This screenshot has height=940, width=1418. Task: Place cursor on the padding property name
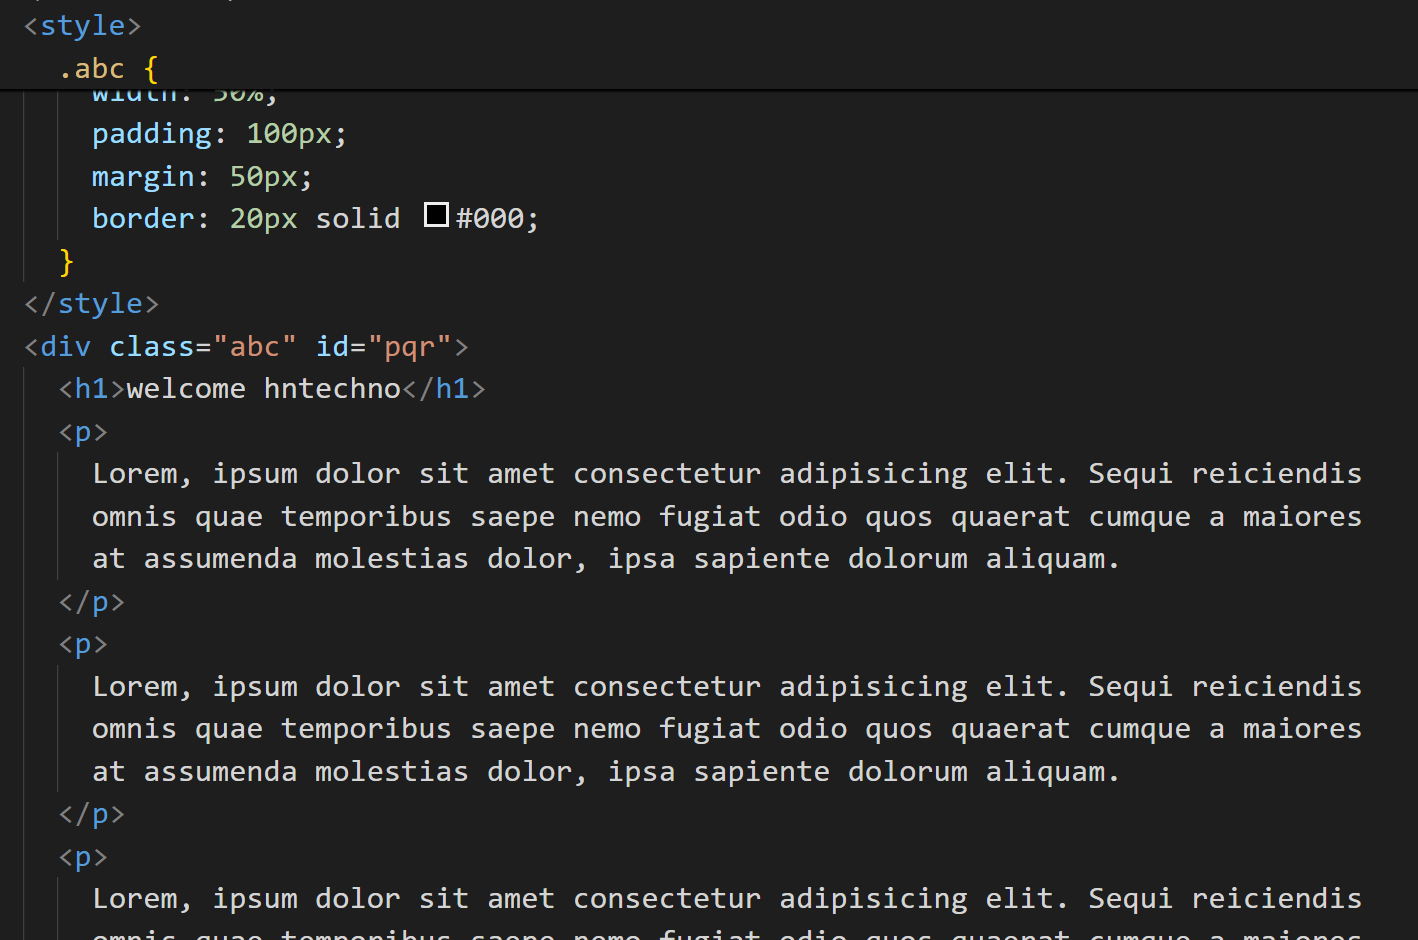coord(152,134)
